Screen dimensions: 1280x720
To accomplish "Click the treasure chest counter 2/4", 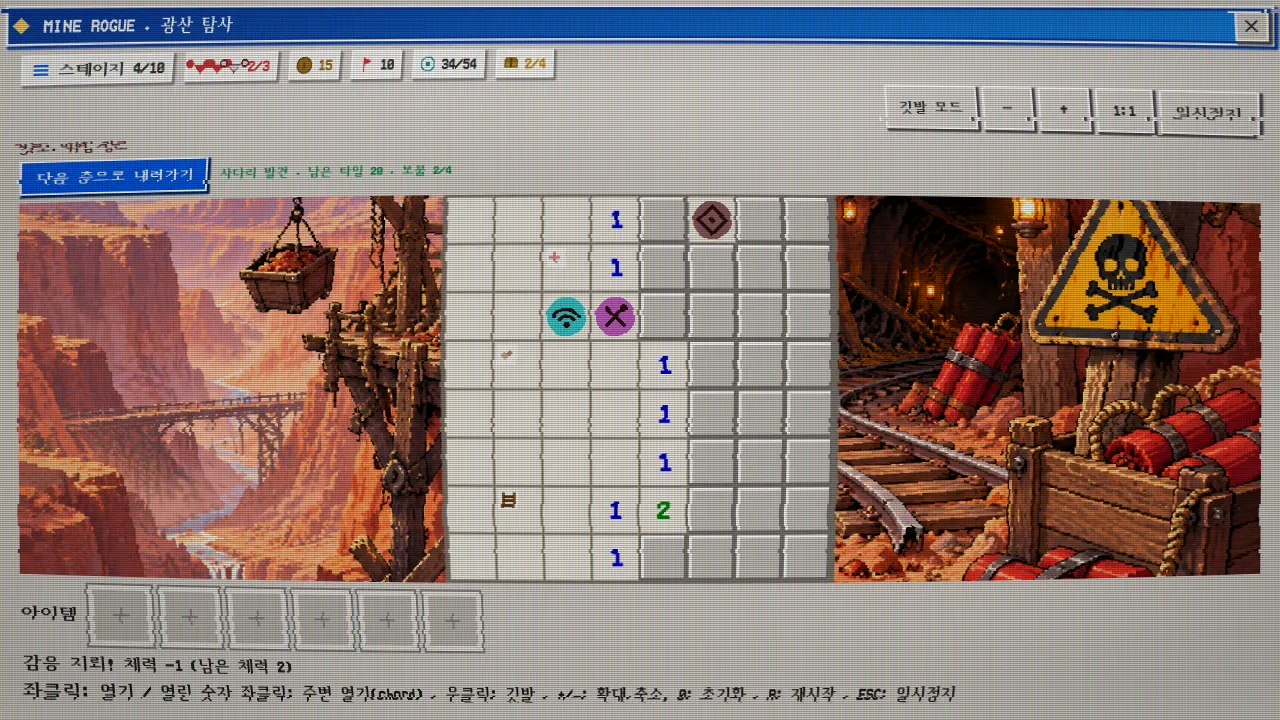I will pos(524,64).
